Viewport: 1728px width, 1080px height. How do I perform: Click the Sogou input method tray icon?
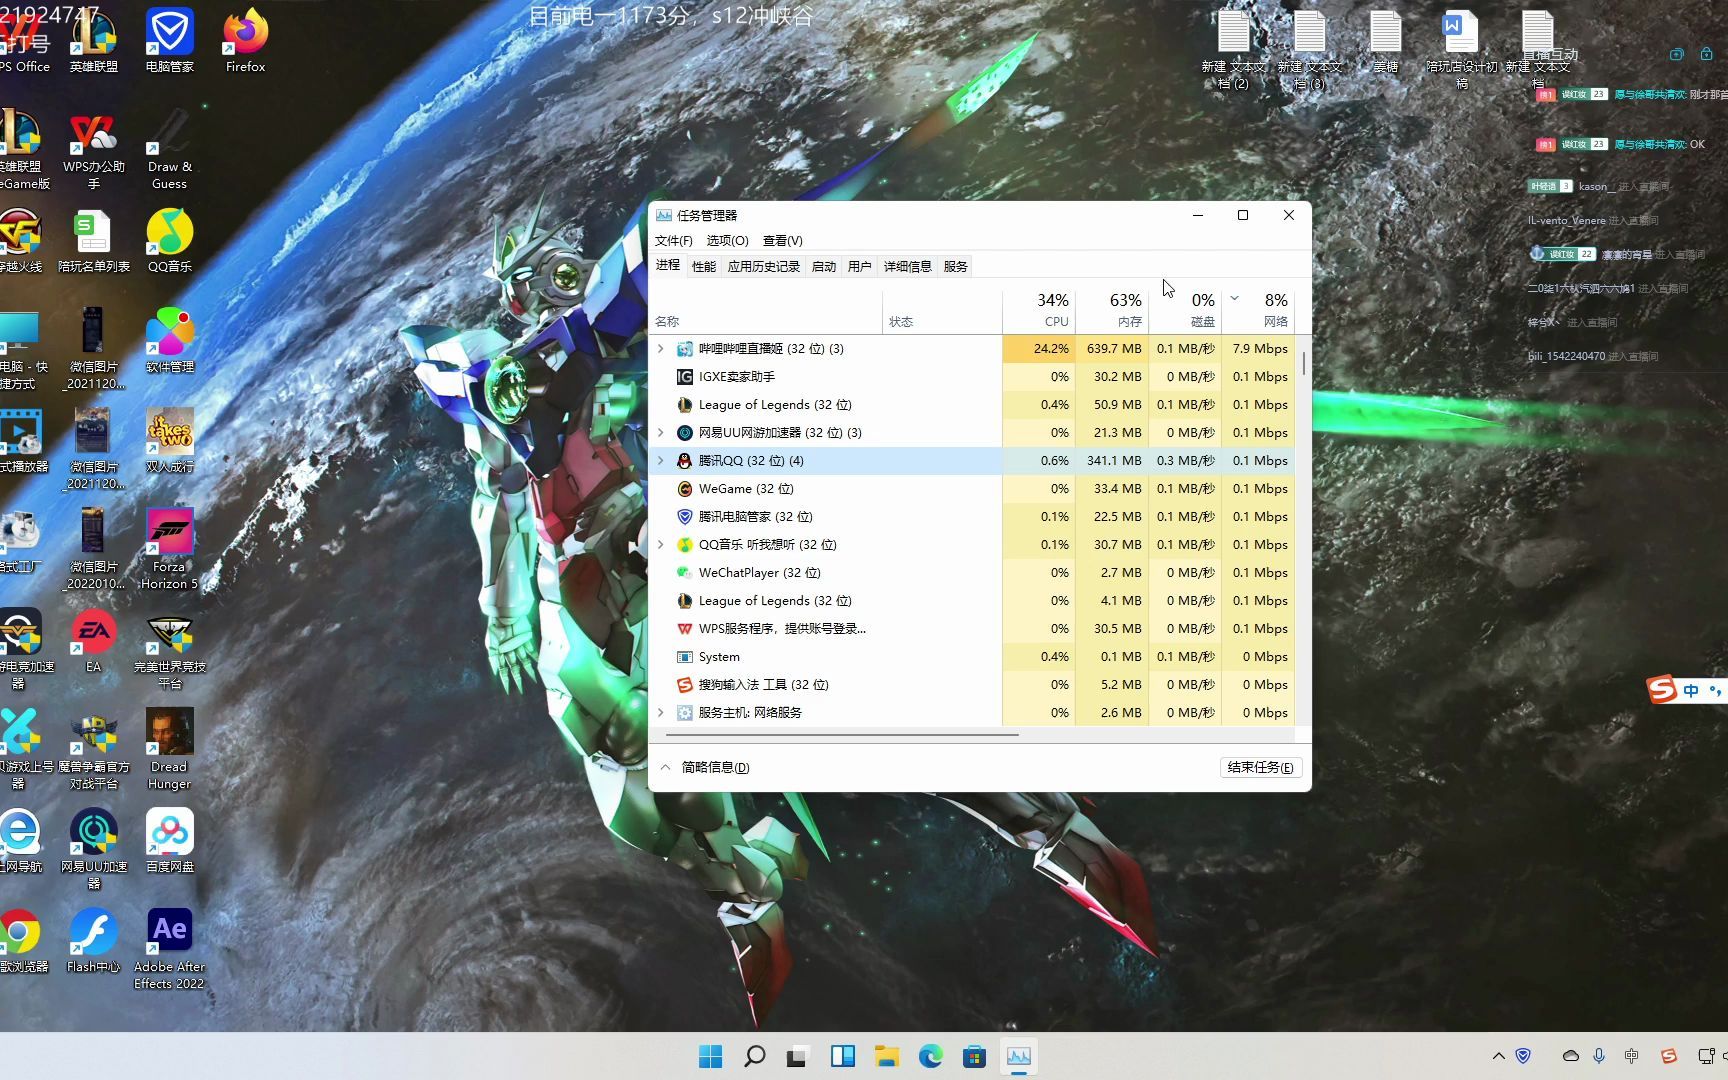click(x=1668, y=1056)
